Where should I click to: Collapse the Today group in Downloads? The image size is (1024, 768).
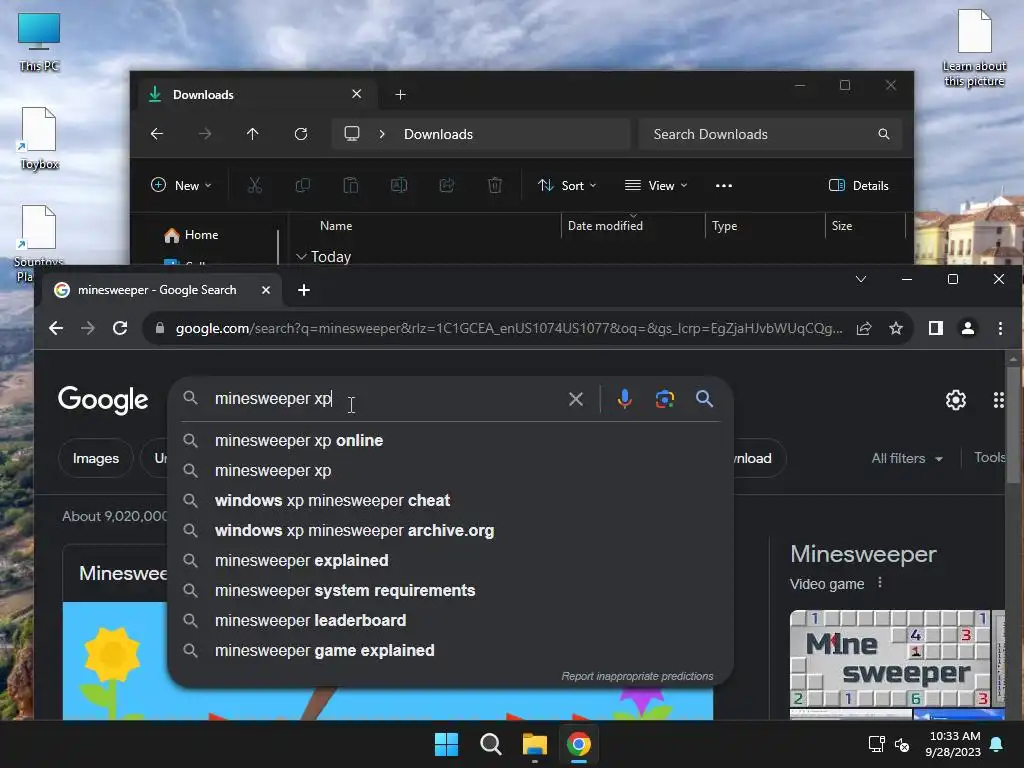tap(301, 257)
